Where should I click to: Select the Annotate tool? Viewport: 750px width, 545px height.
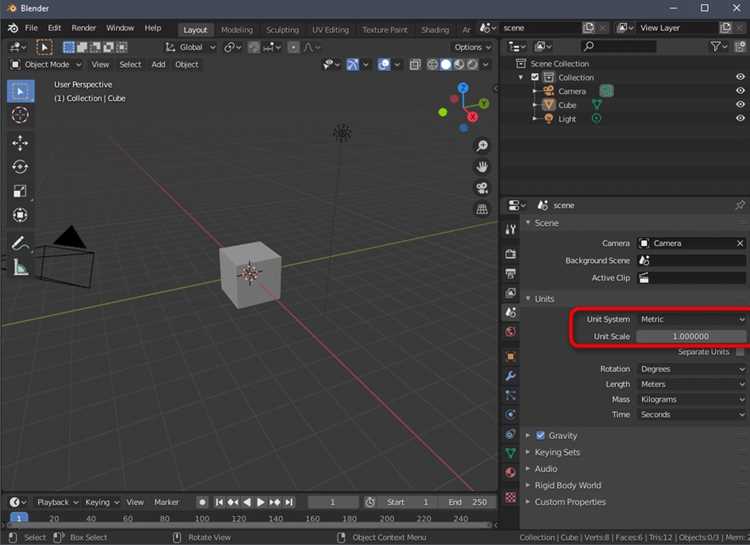[x=20, y=243]
